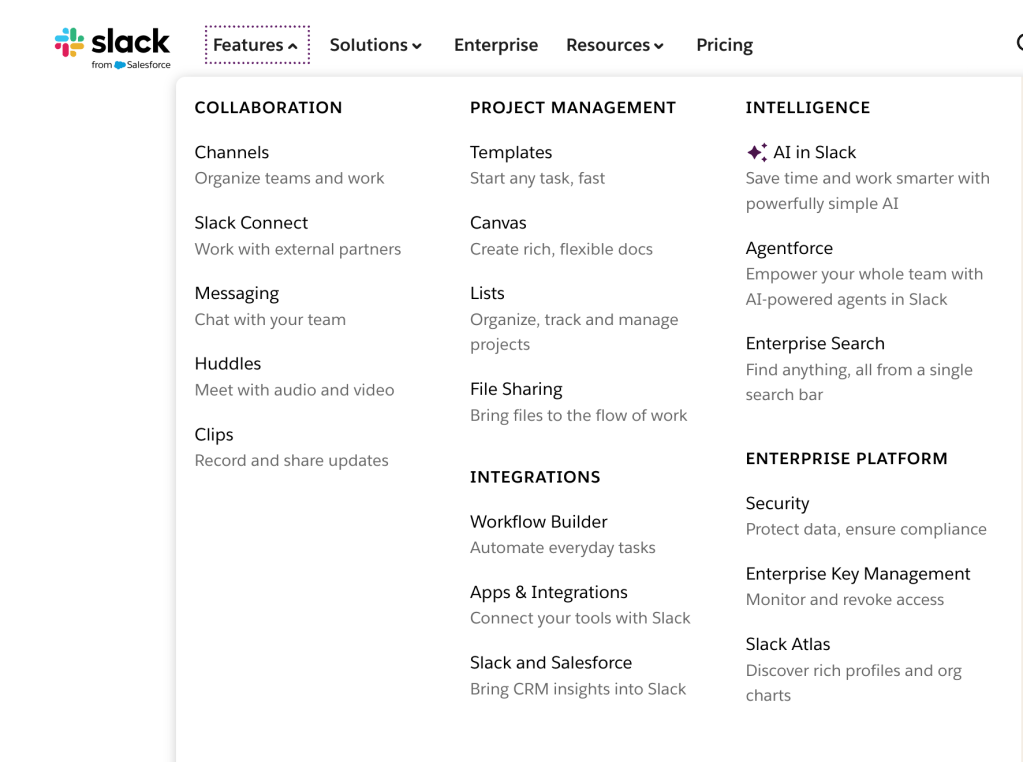Click the AI in Slack sparkle icon

(757, 153)
